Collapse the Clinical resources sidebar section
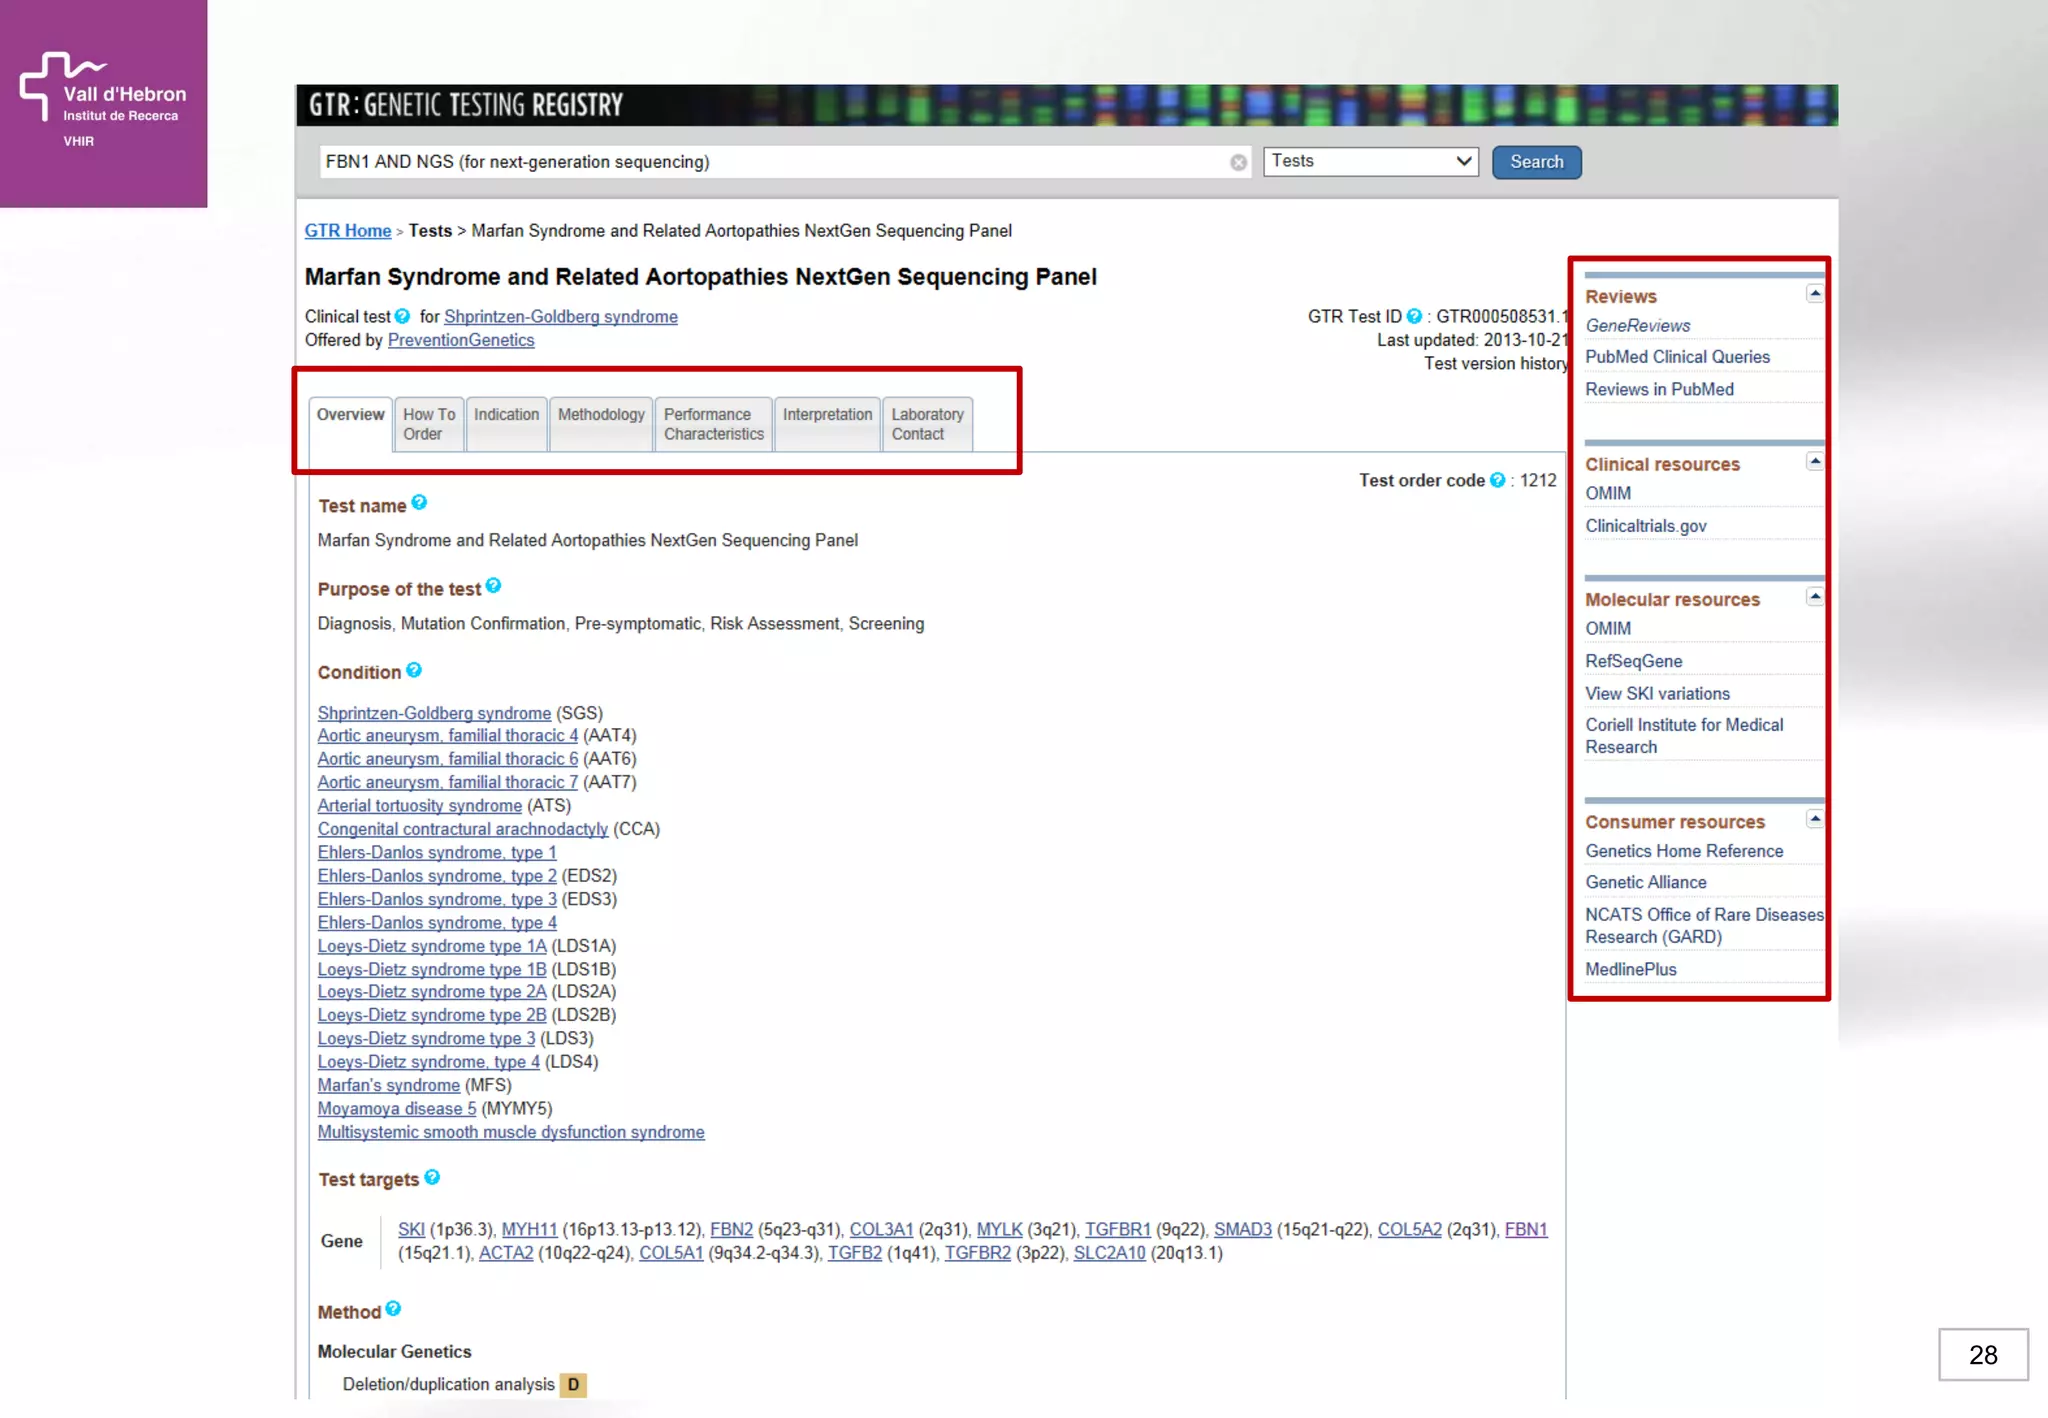Screen dimensions: 2048x1418 (x=1814, y=462)
